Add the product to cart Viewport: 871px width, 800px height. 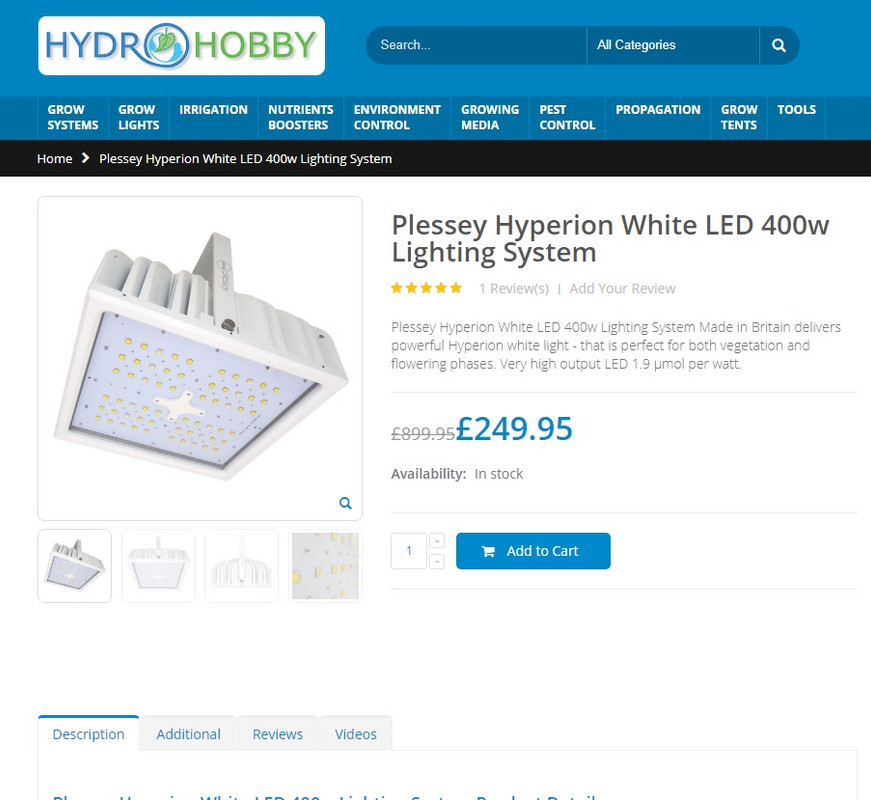(x=533, y=551)
